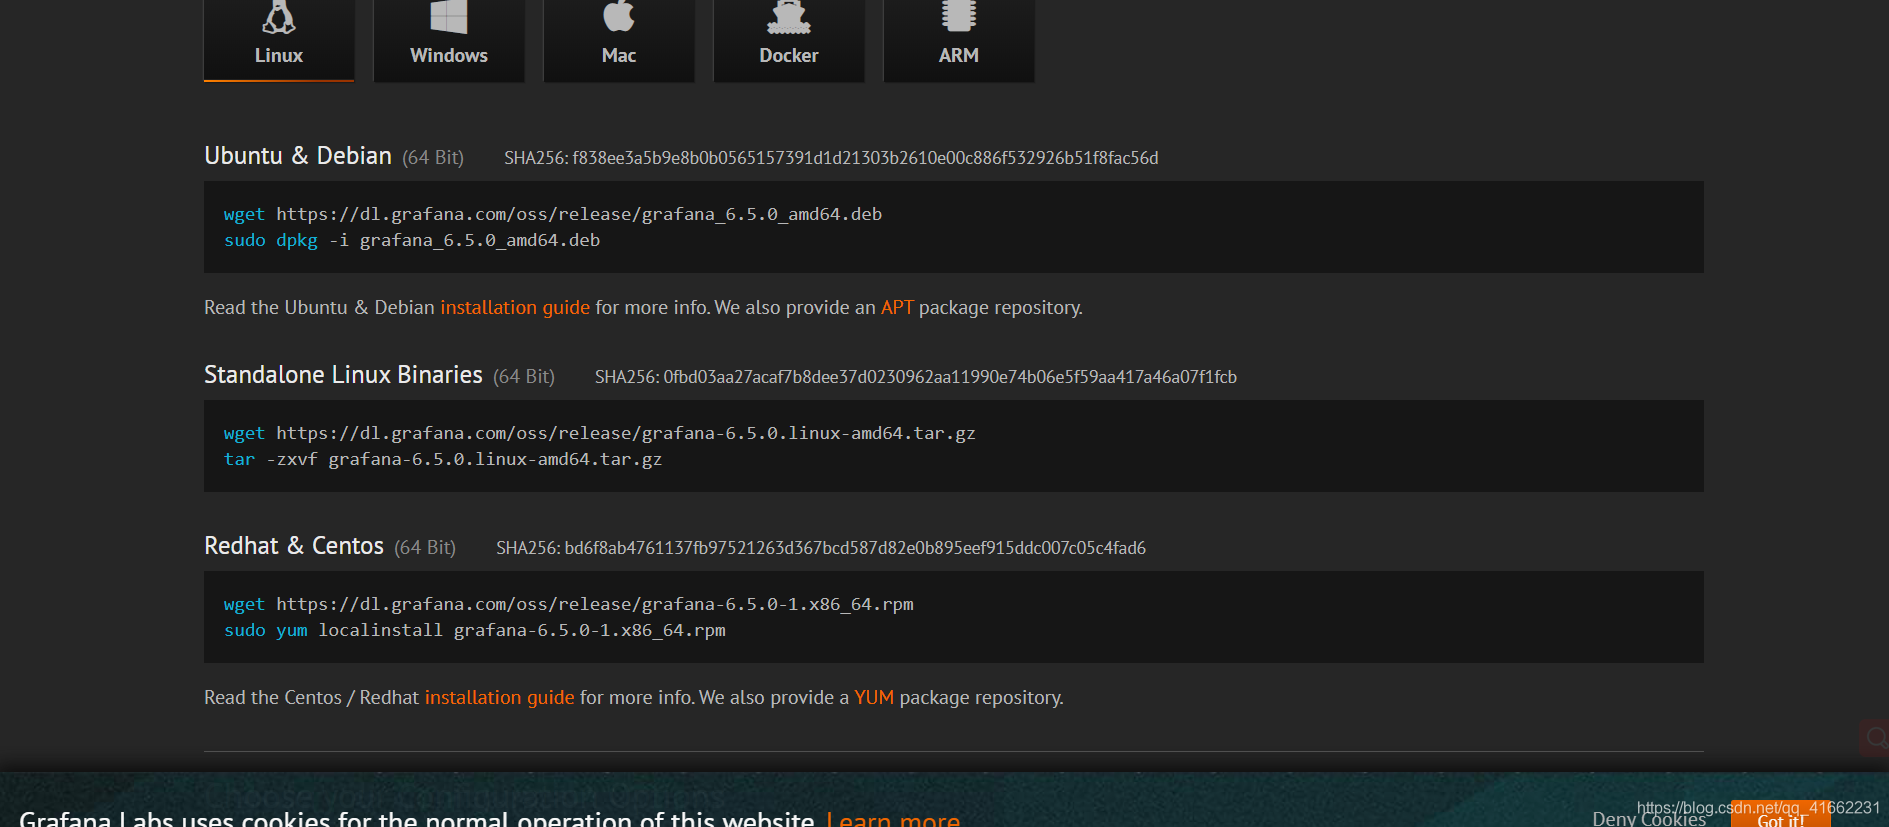This screenshot has height=827, width=1889.
Task: Switch to the ARM tab label
Action: point(959,56)
